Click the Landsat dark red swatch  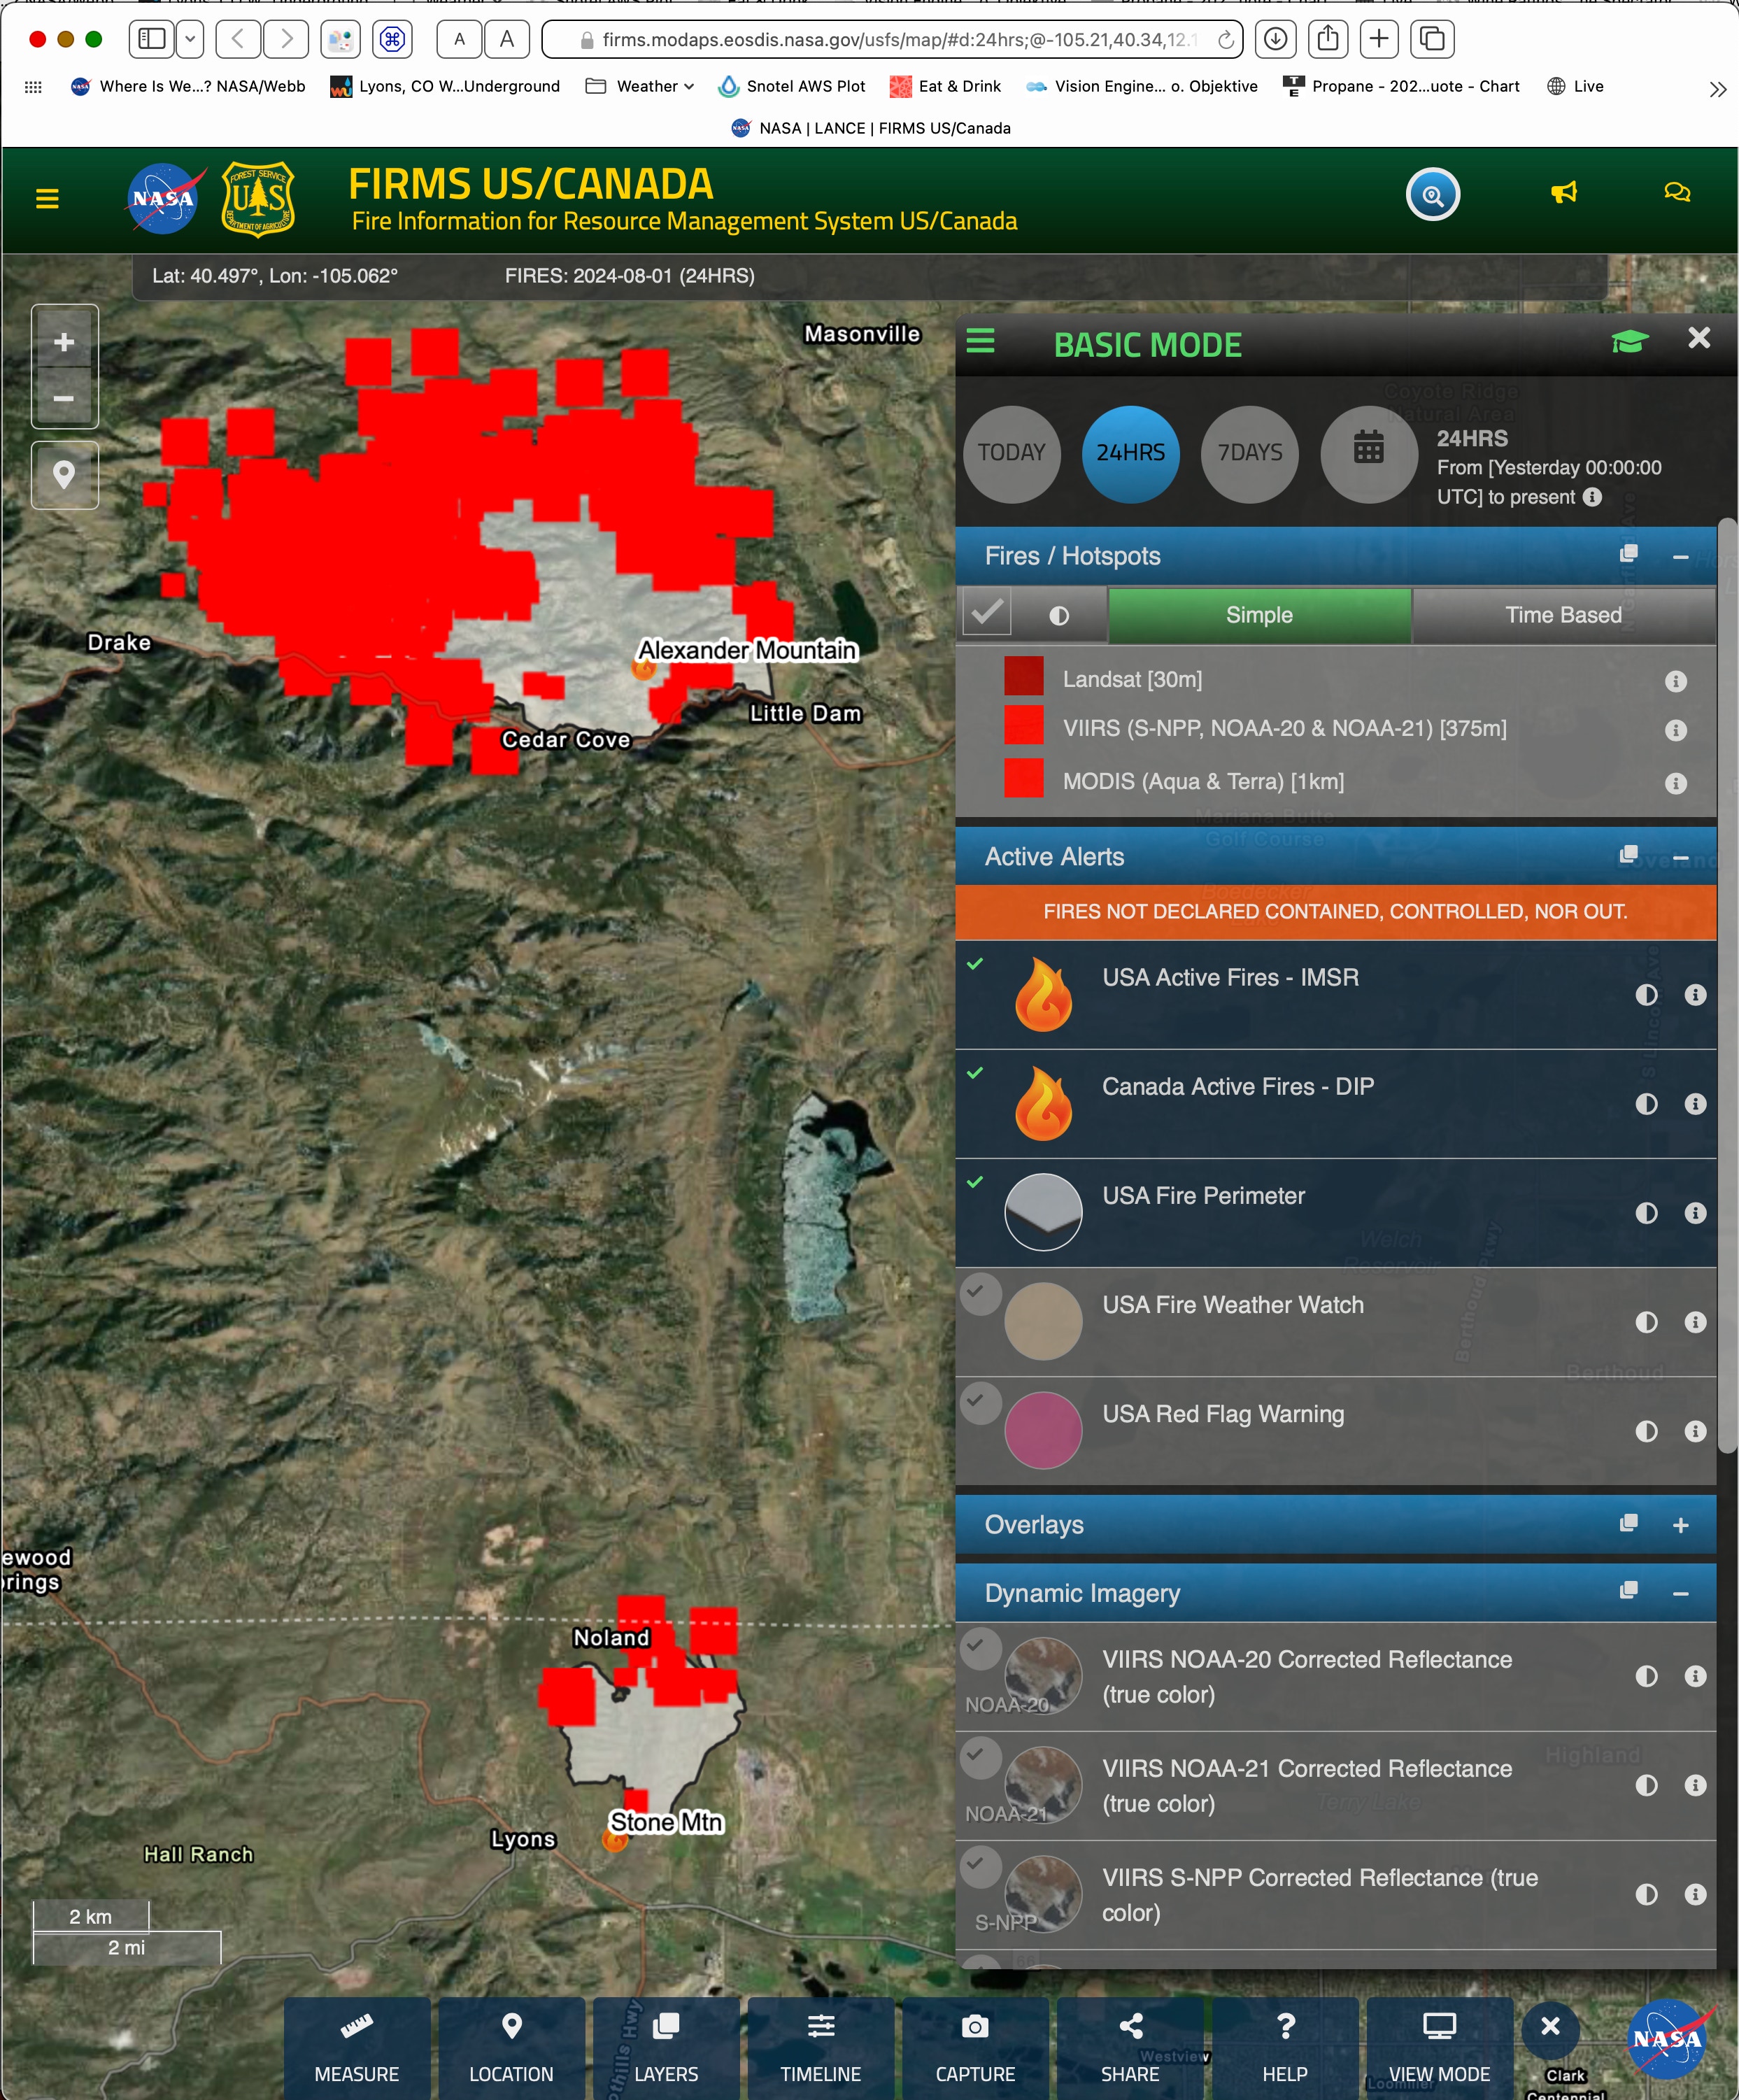click(1024, 676)
